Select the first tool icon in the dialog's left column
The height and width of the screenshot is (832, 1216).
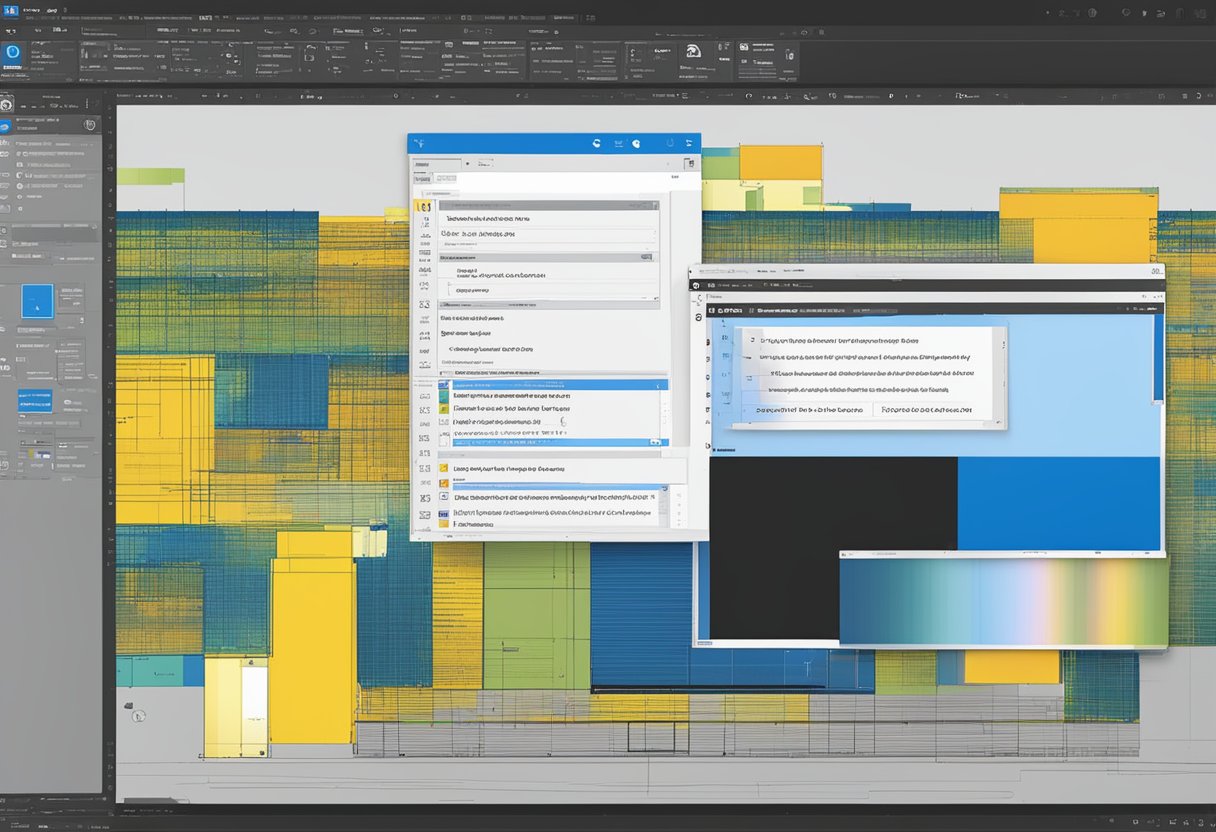(x=424, y=205)
